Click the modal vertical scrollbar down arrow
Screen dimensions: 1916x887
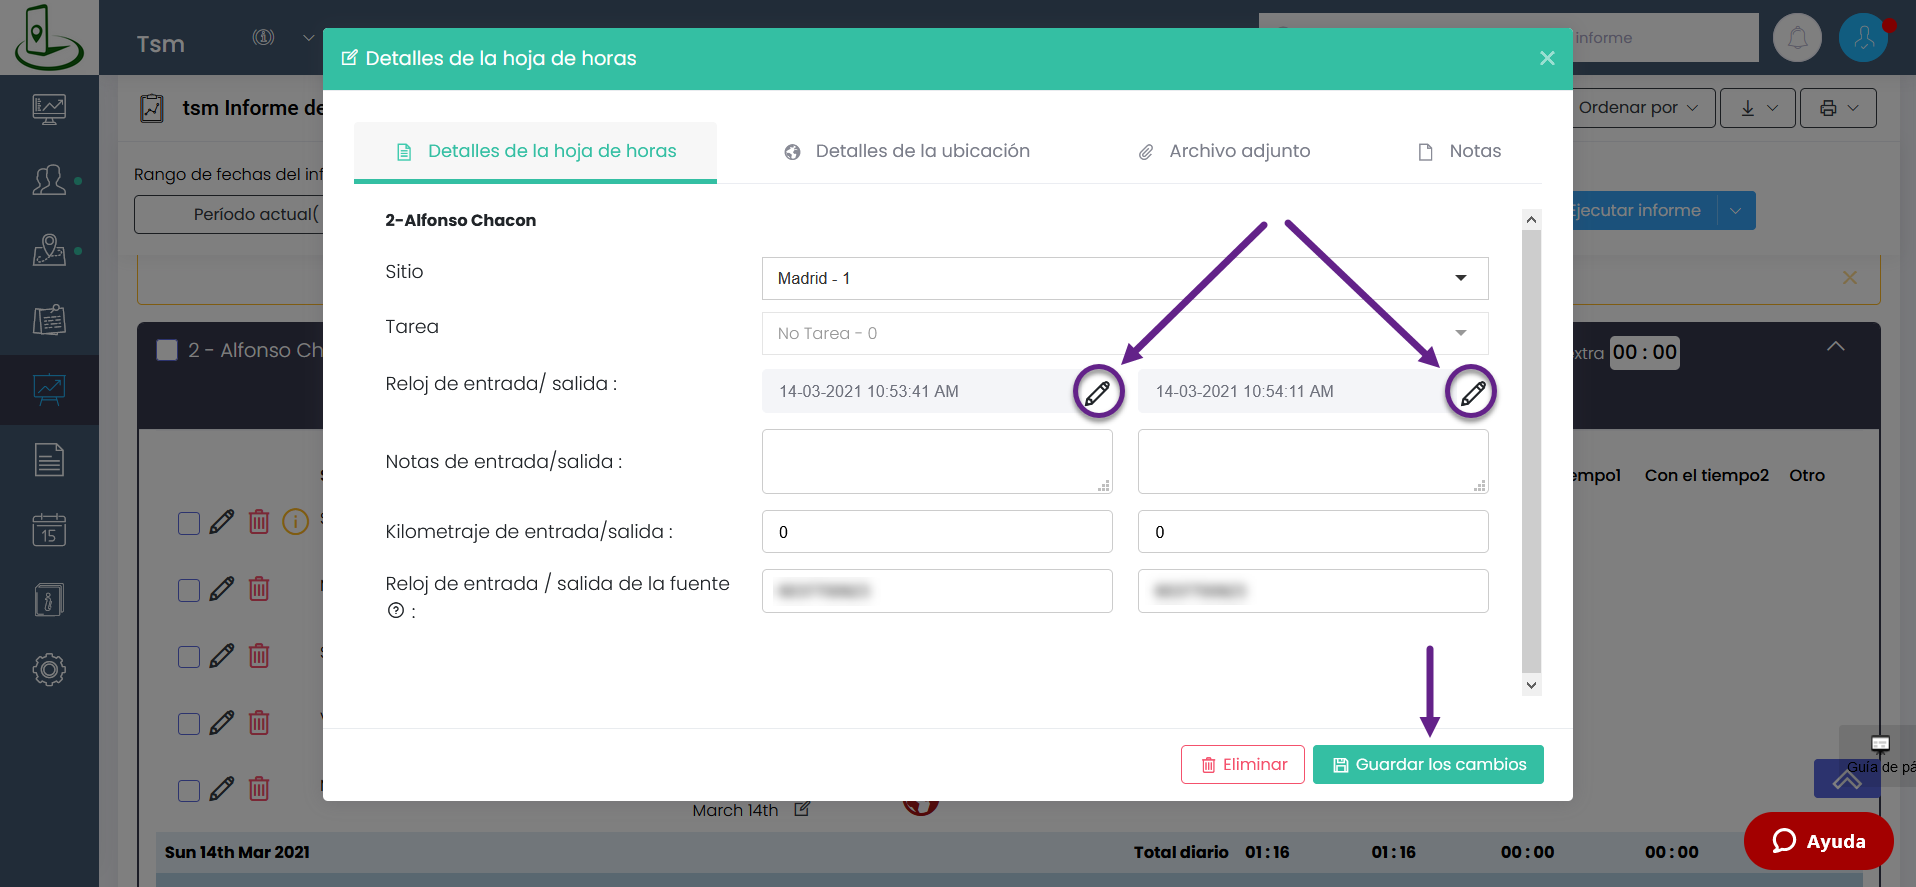[x=1531, y=685]
